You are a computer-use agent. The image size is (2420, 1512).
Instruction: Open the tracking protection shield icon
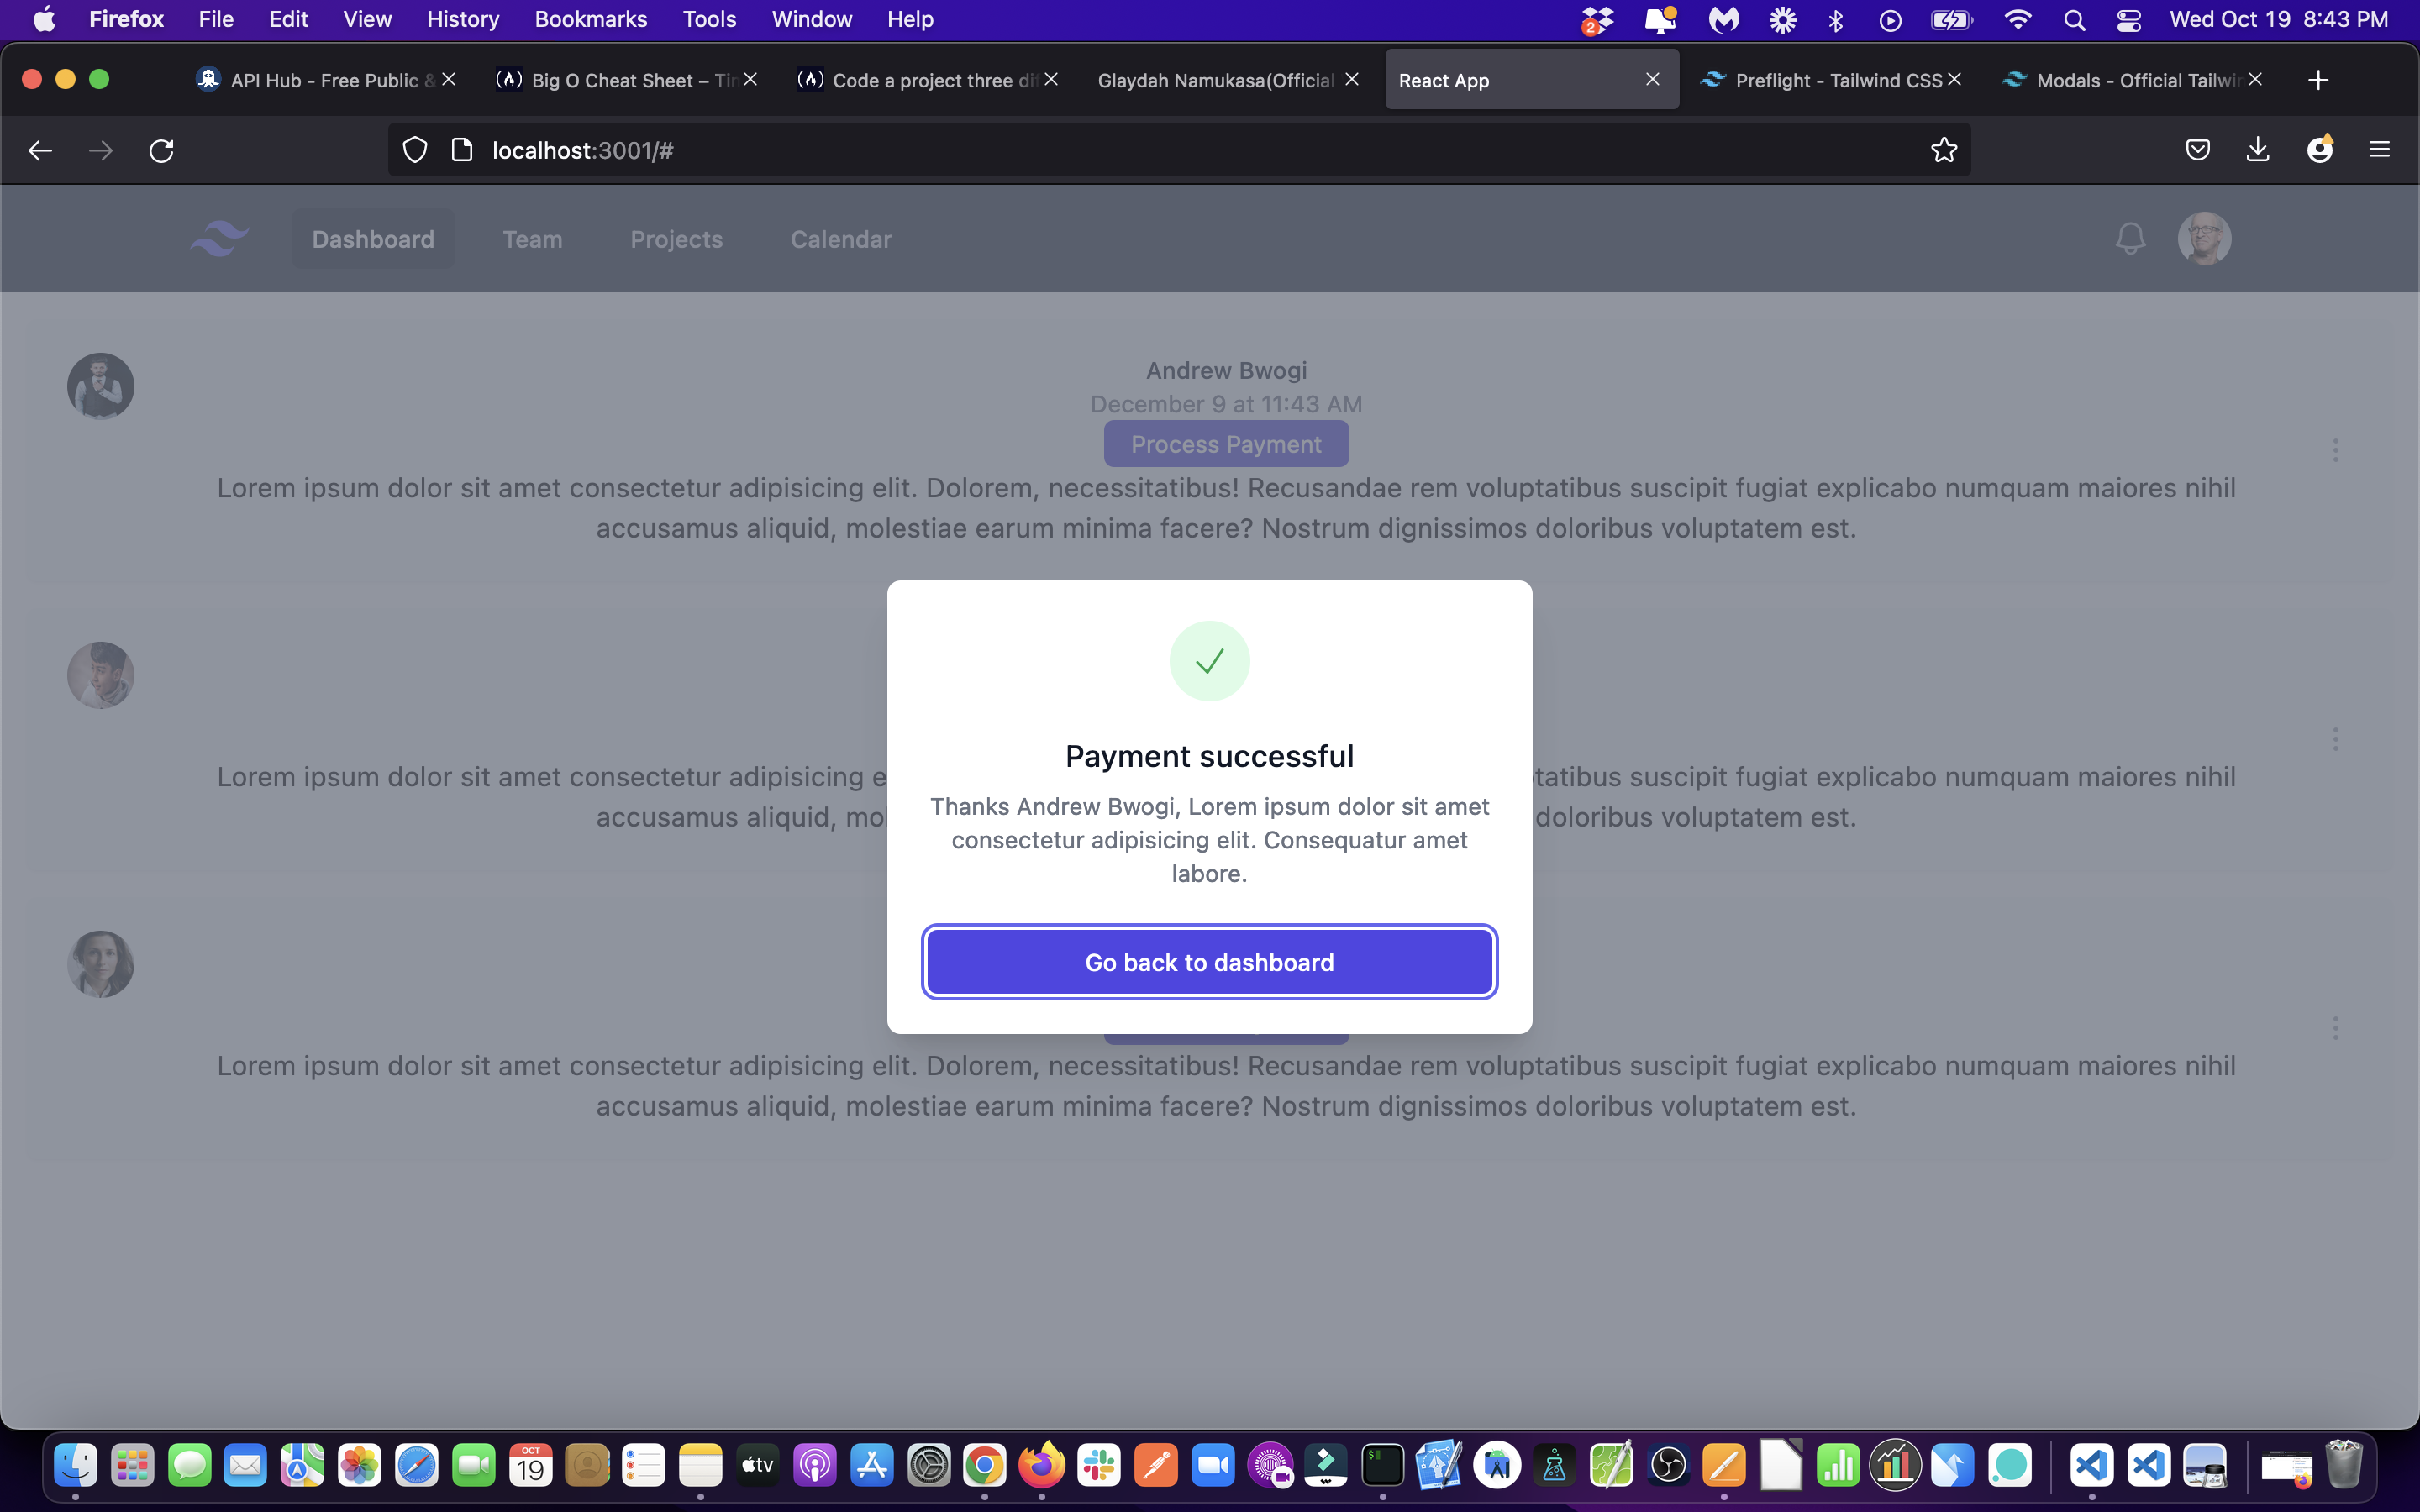[415, 150]
